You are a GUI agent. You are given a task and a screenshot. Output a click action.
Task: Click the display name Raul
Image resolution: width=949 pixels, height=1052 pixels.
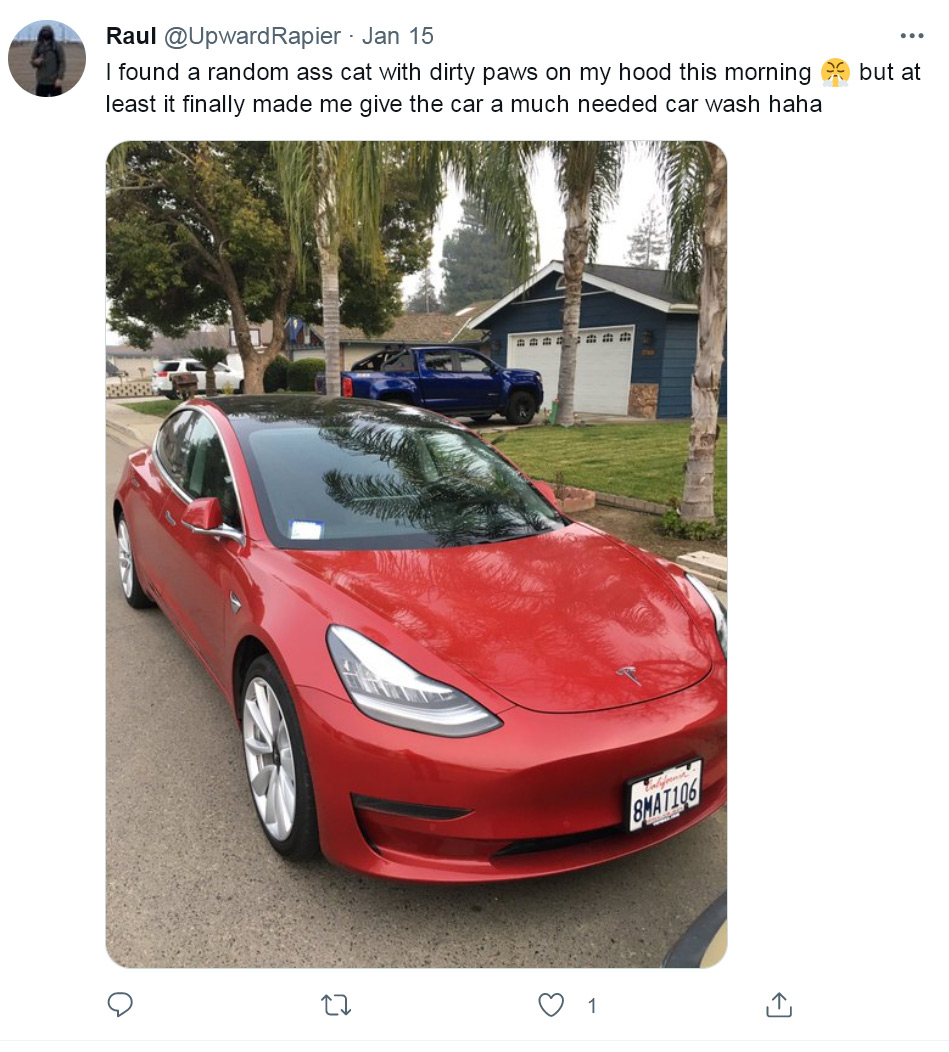point(131,36)
